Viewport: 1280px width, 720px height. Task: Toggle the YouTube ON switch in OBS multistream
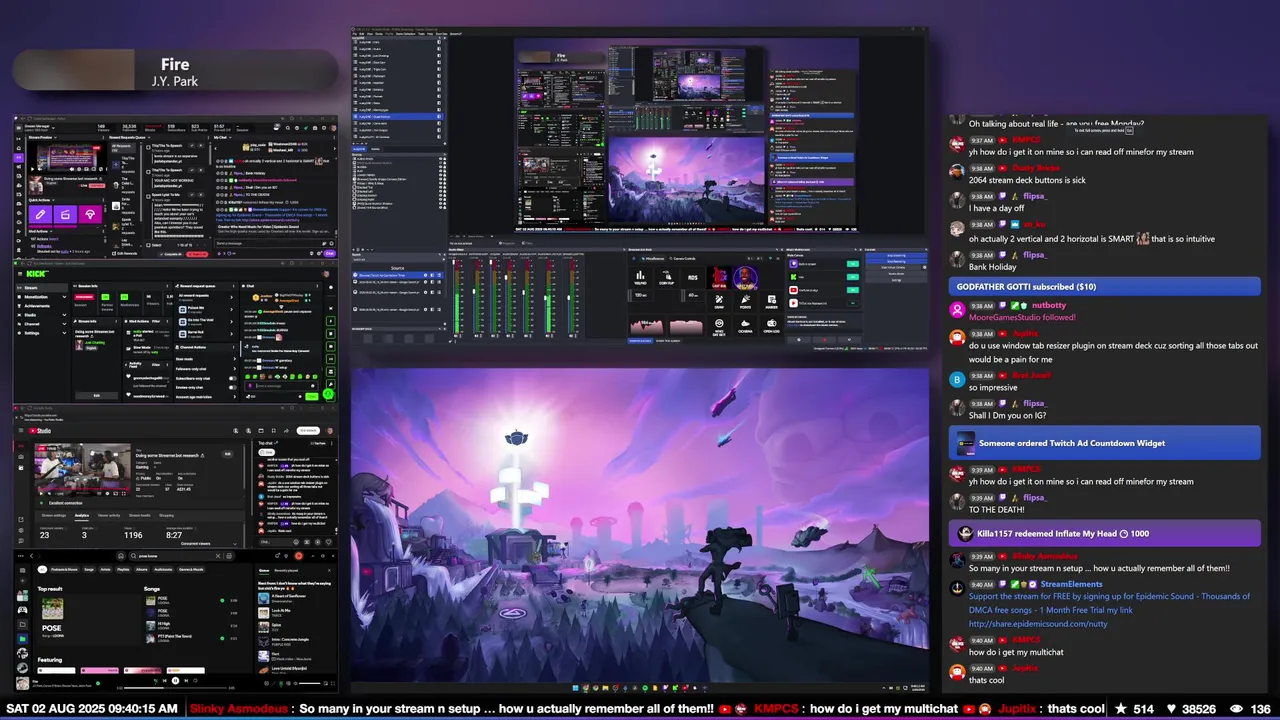click(853, 290)
